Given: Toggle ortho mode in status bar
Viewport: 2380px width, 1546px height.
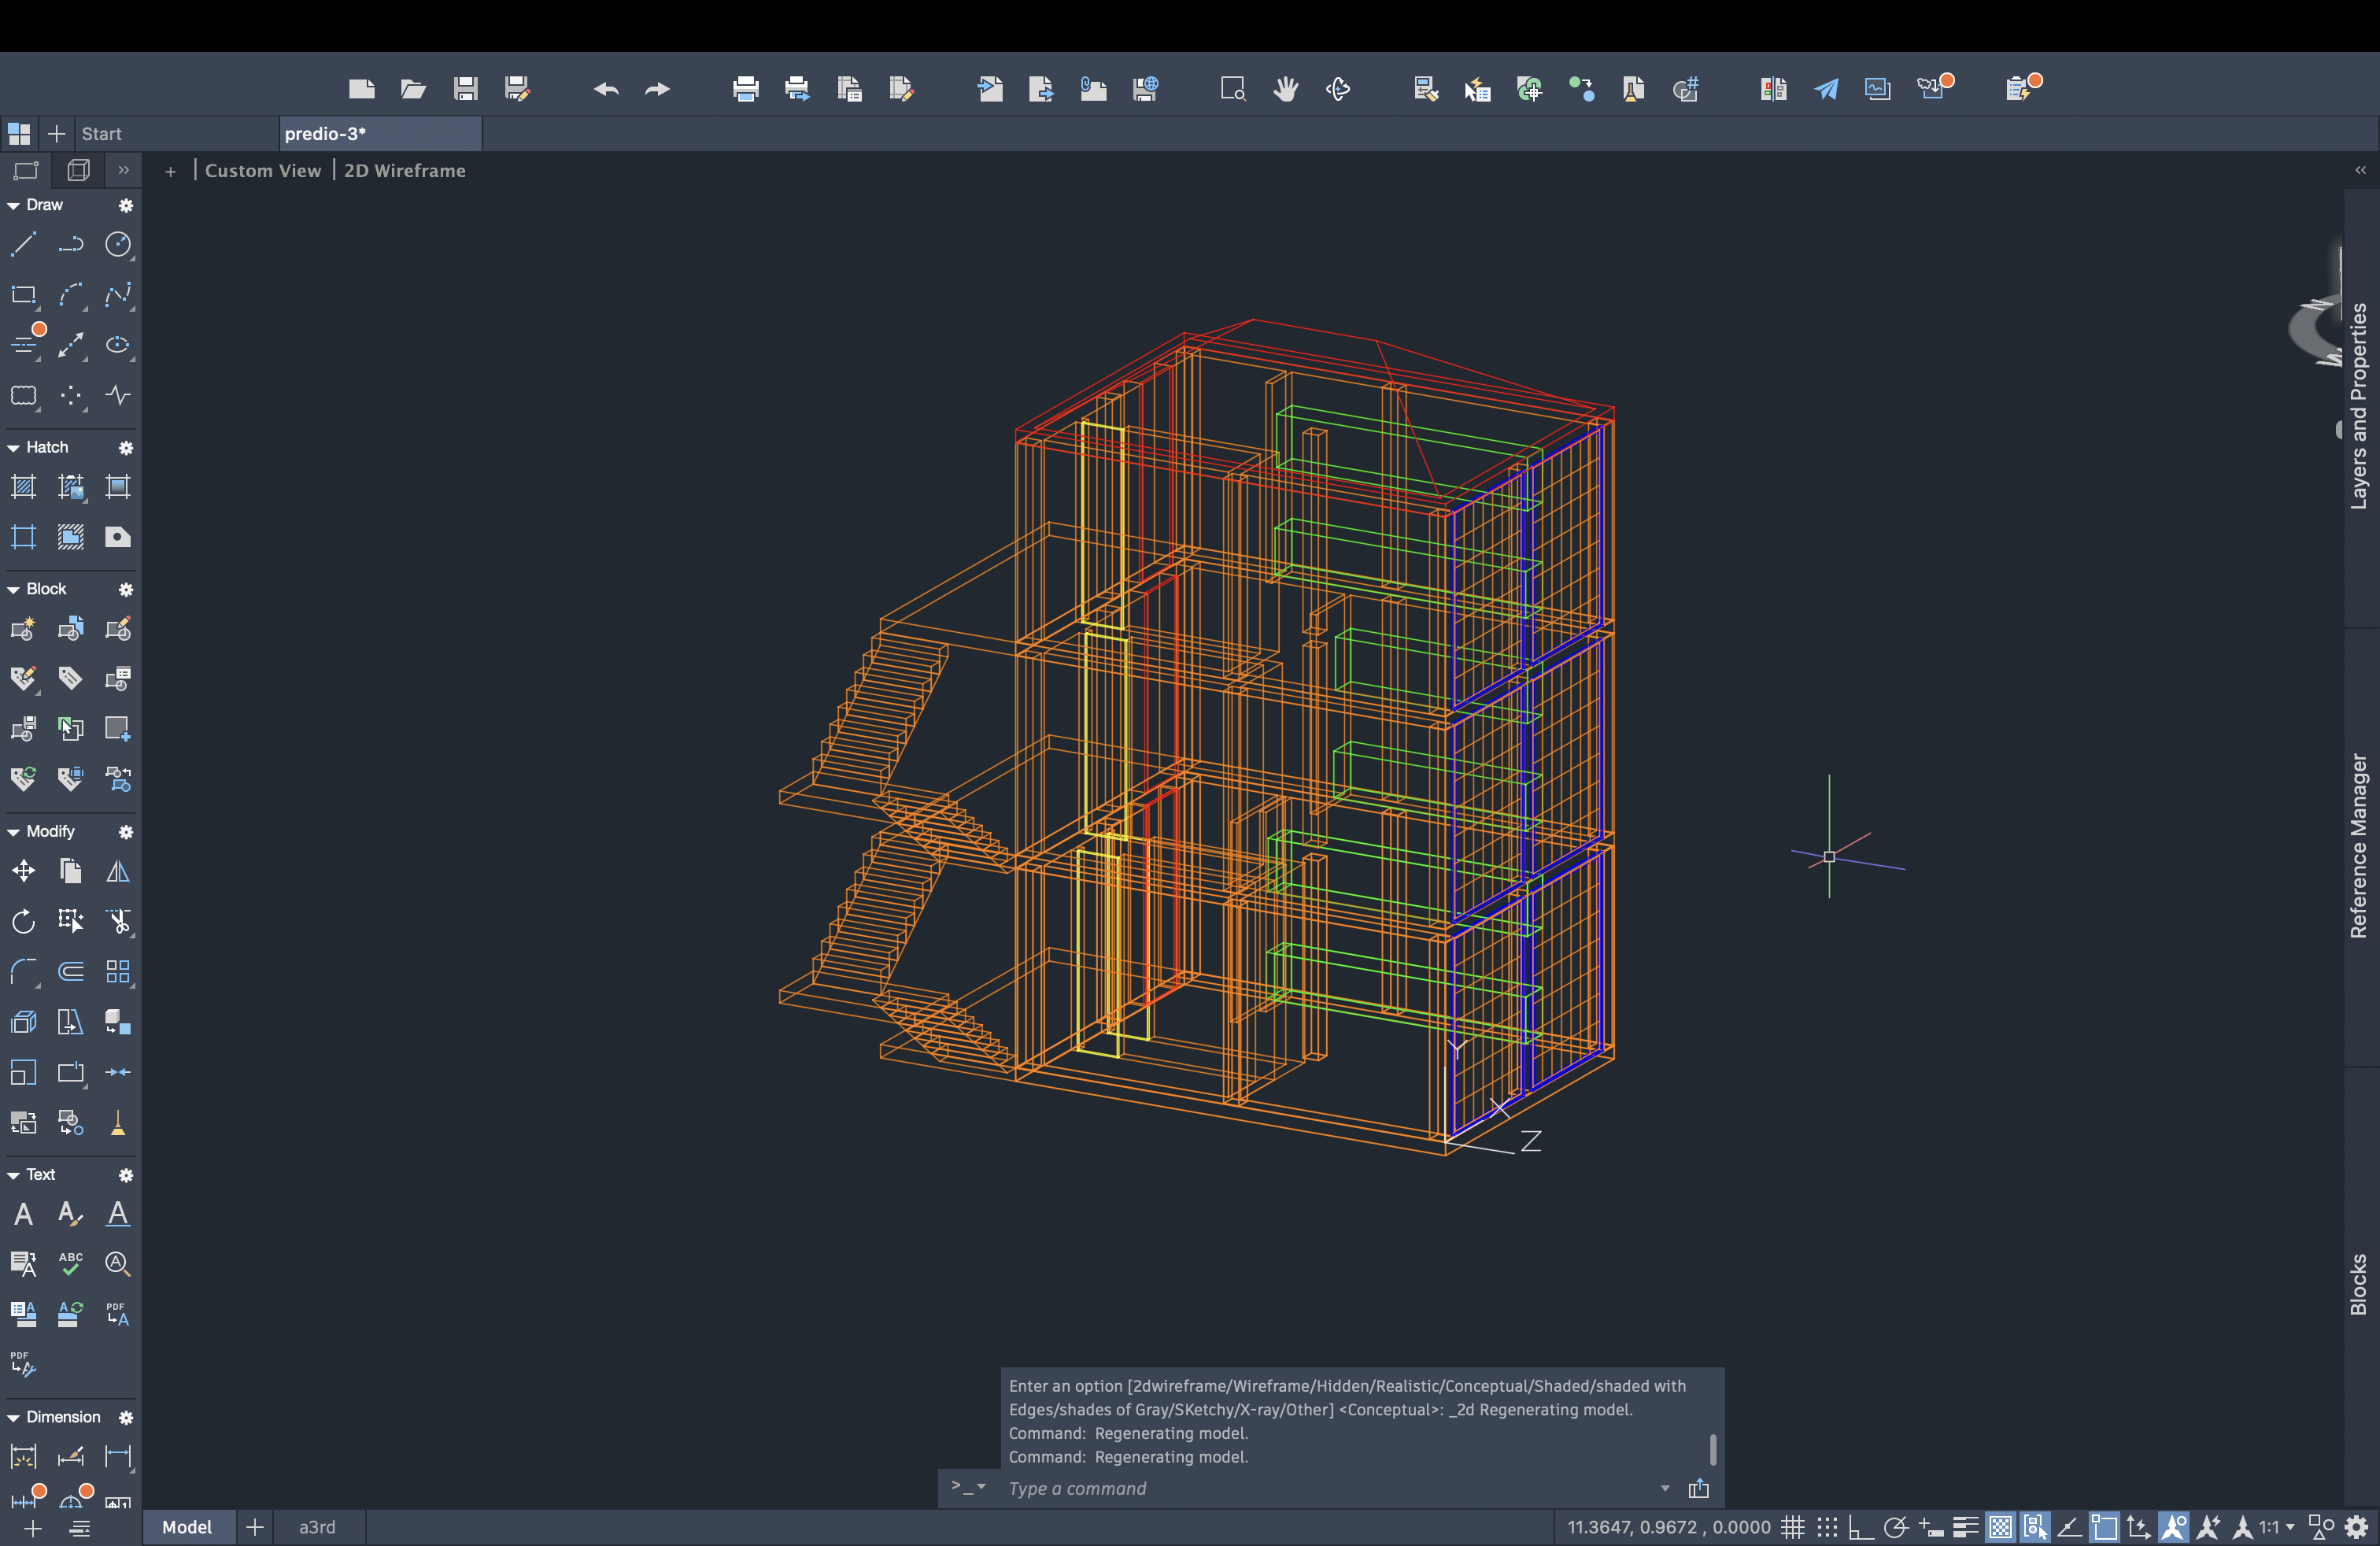Looking at the screenshot, I should click(1860, 1527).
